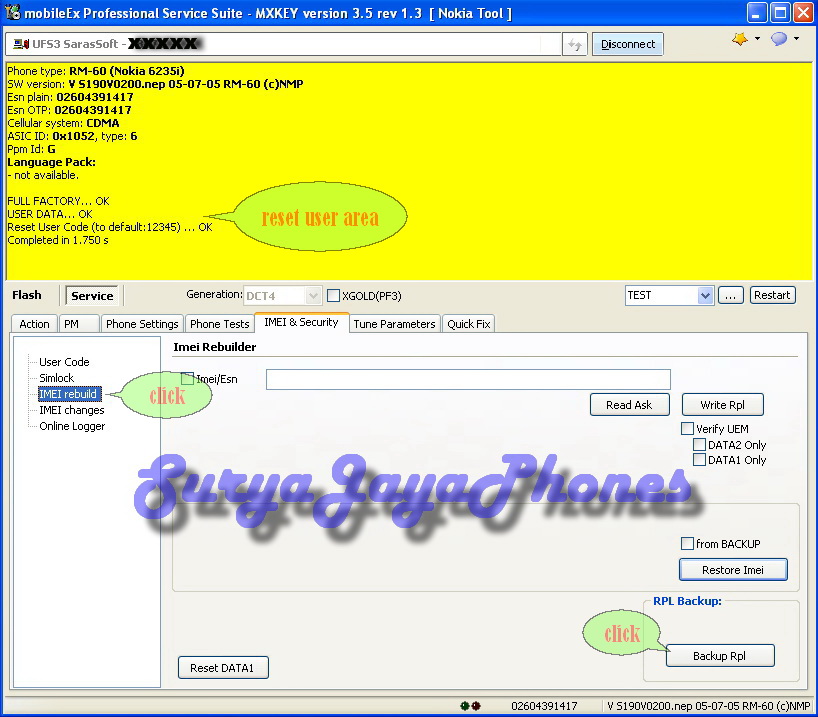The width and height of the screenshot is (818, 717).
Task: Click the mobileEx app icon in title bar
Action: pyautogui.click(x=12, y=12)
